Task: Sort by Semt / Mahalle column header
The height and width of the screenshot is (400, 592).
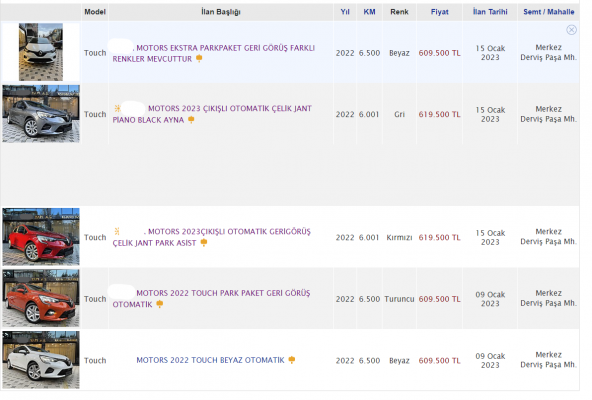Action: click(548, 12)
